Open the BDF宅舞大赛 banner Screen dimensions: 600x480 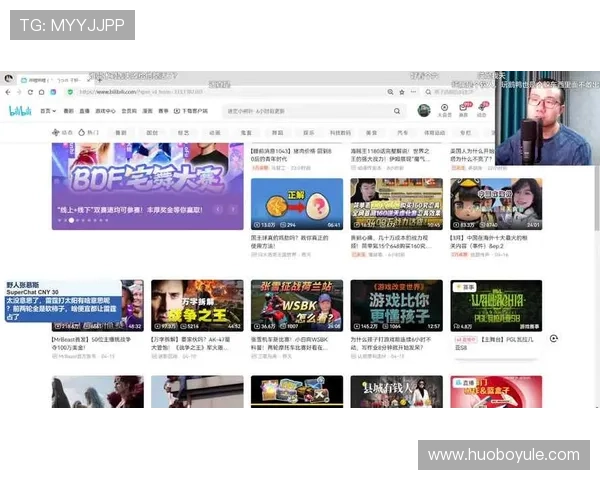(147, 186)
